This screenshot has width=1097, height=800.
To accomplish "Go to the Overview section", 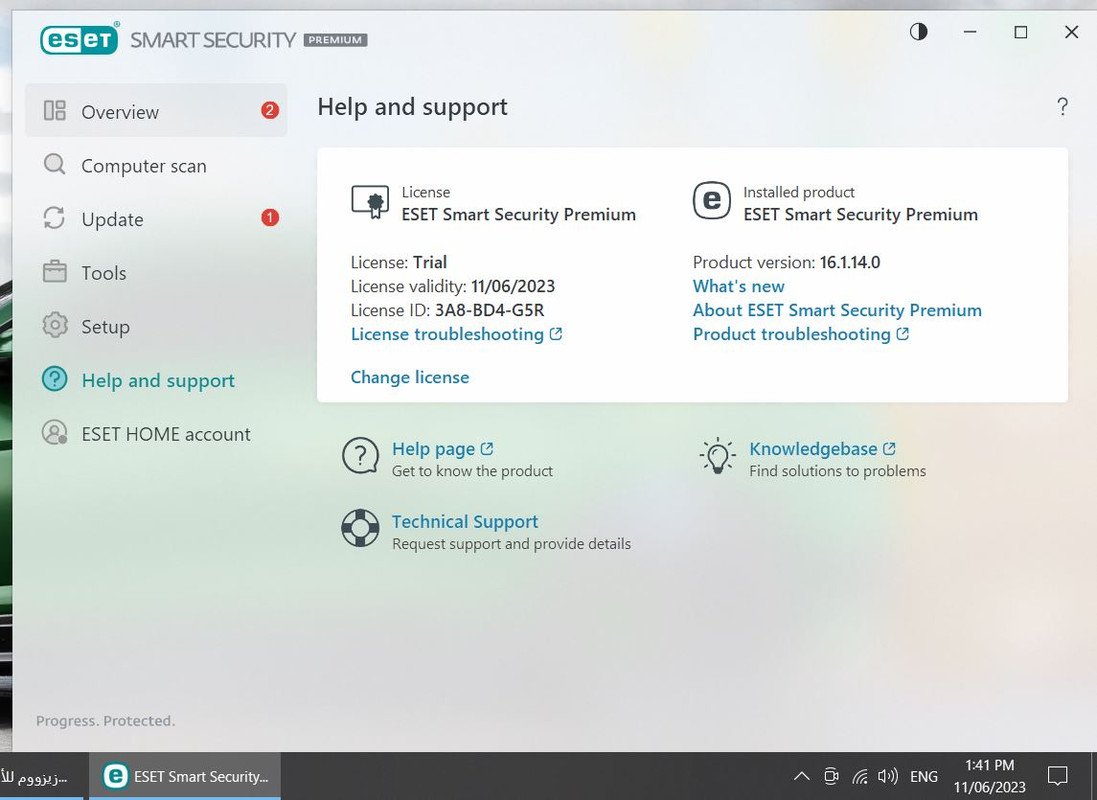I will [x=156, y=111].
